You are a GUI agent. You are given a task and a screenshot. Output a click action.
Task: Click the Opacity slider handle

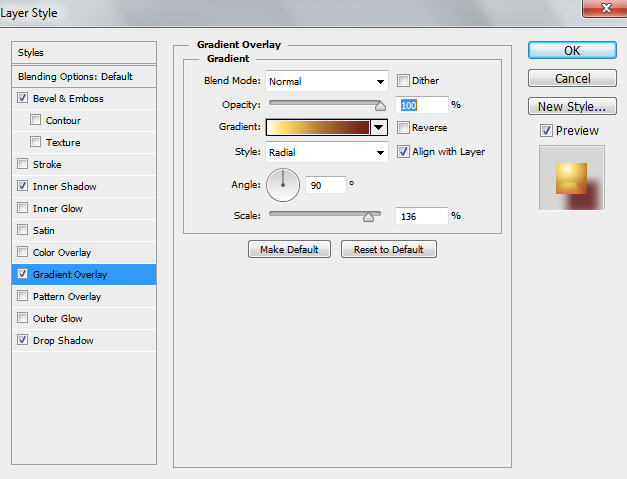coord(380,106)
